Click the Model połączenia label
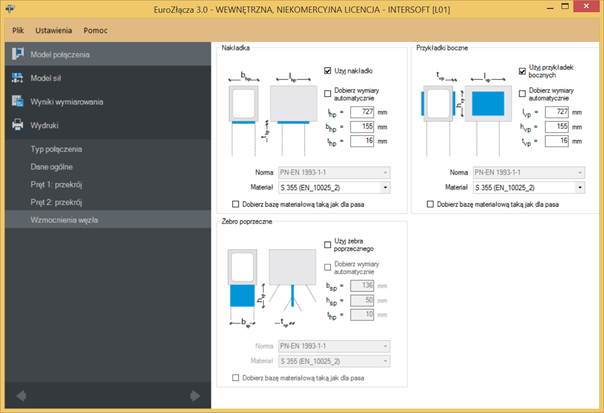The image size is (604, 413). click(60, 54)
